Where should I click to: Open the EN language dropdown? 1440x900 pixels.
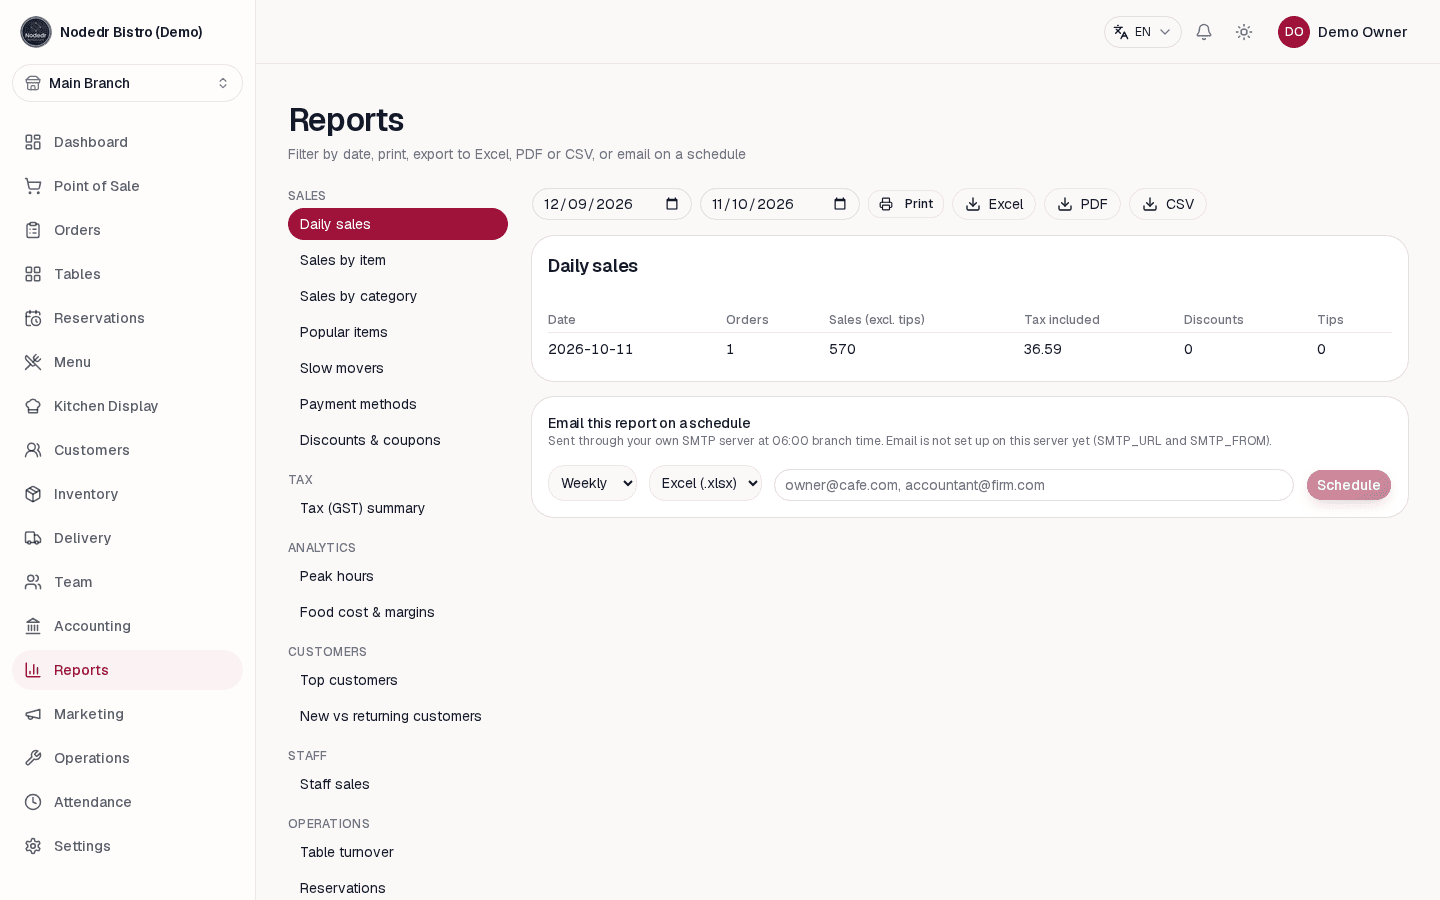coord(1143,32)
